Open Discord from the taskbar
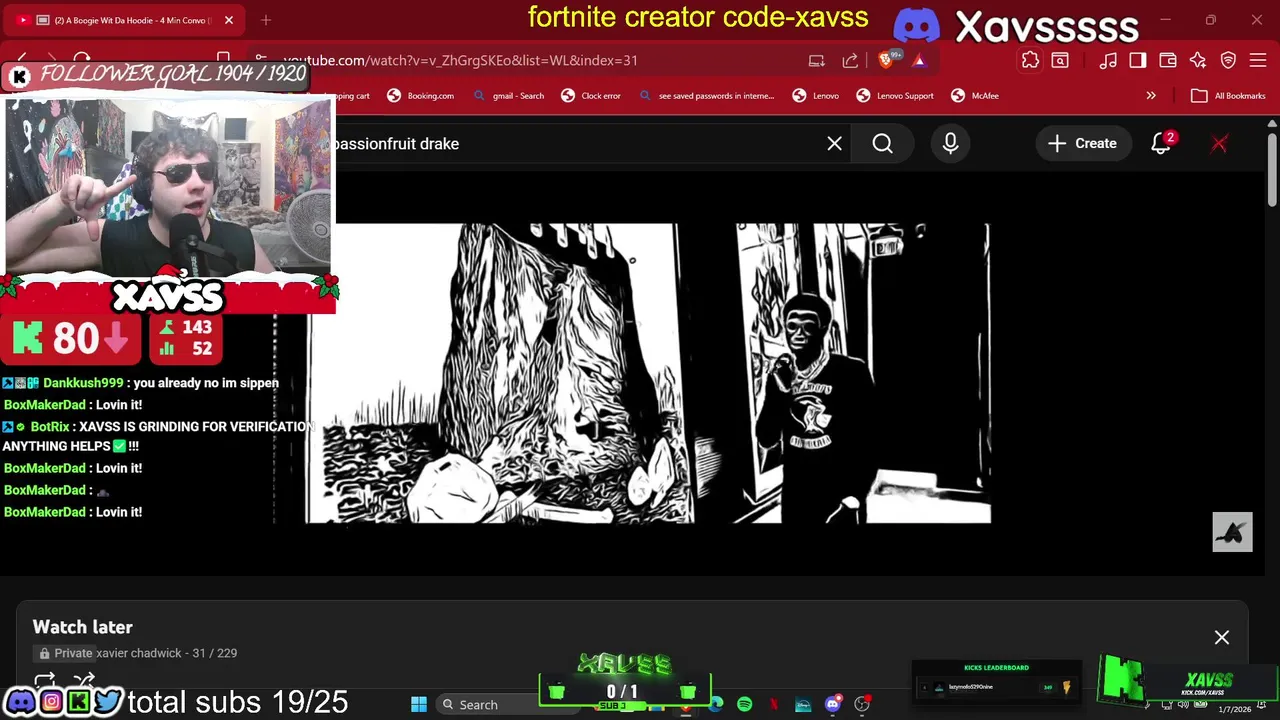 point(833,705)
